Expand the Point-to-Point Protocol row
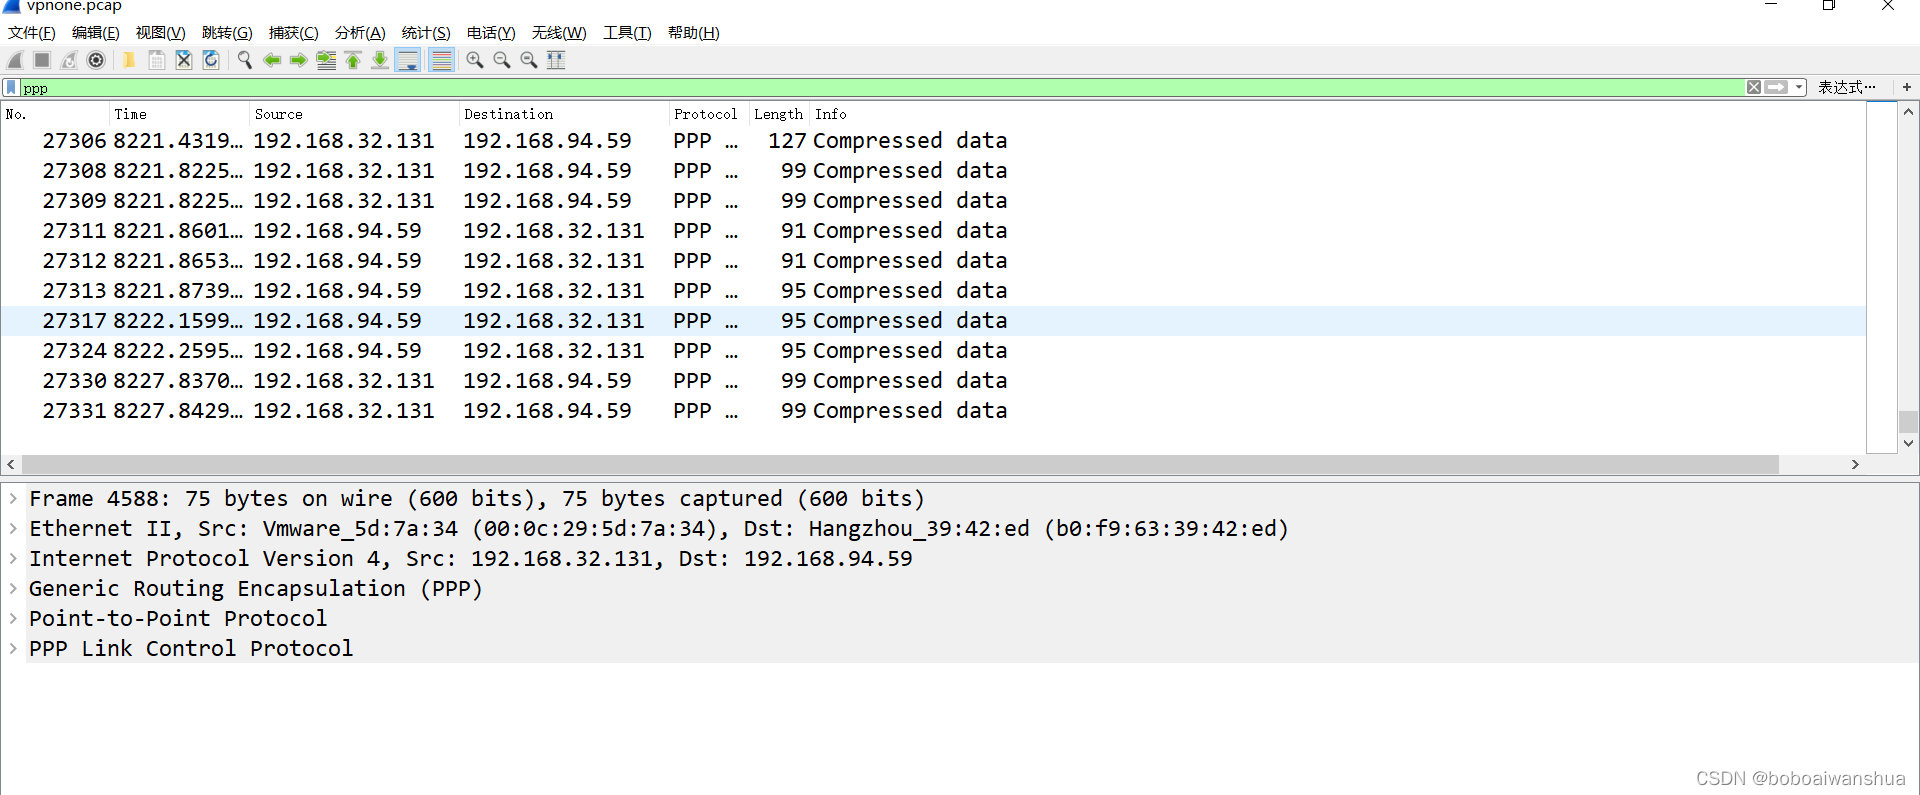Screen dimensions: 1920x795 coord(13,618)
